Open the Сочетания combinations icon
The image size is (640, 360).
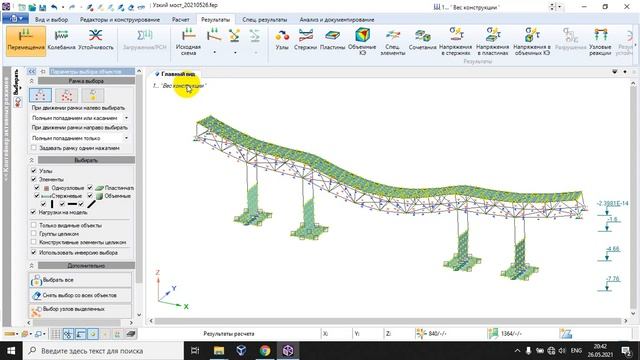pos(422,40)
